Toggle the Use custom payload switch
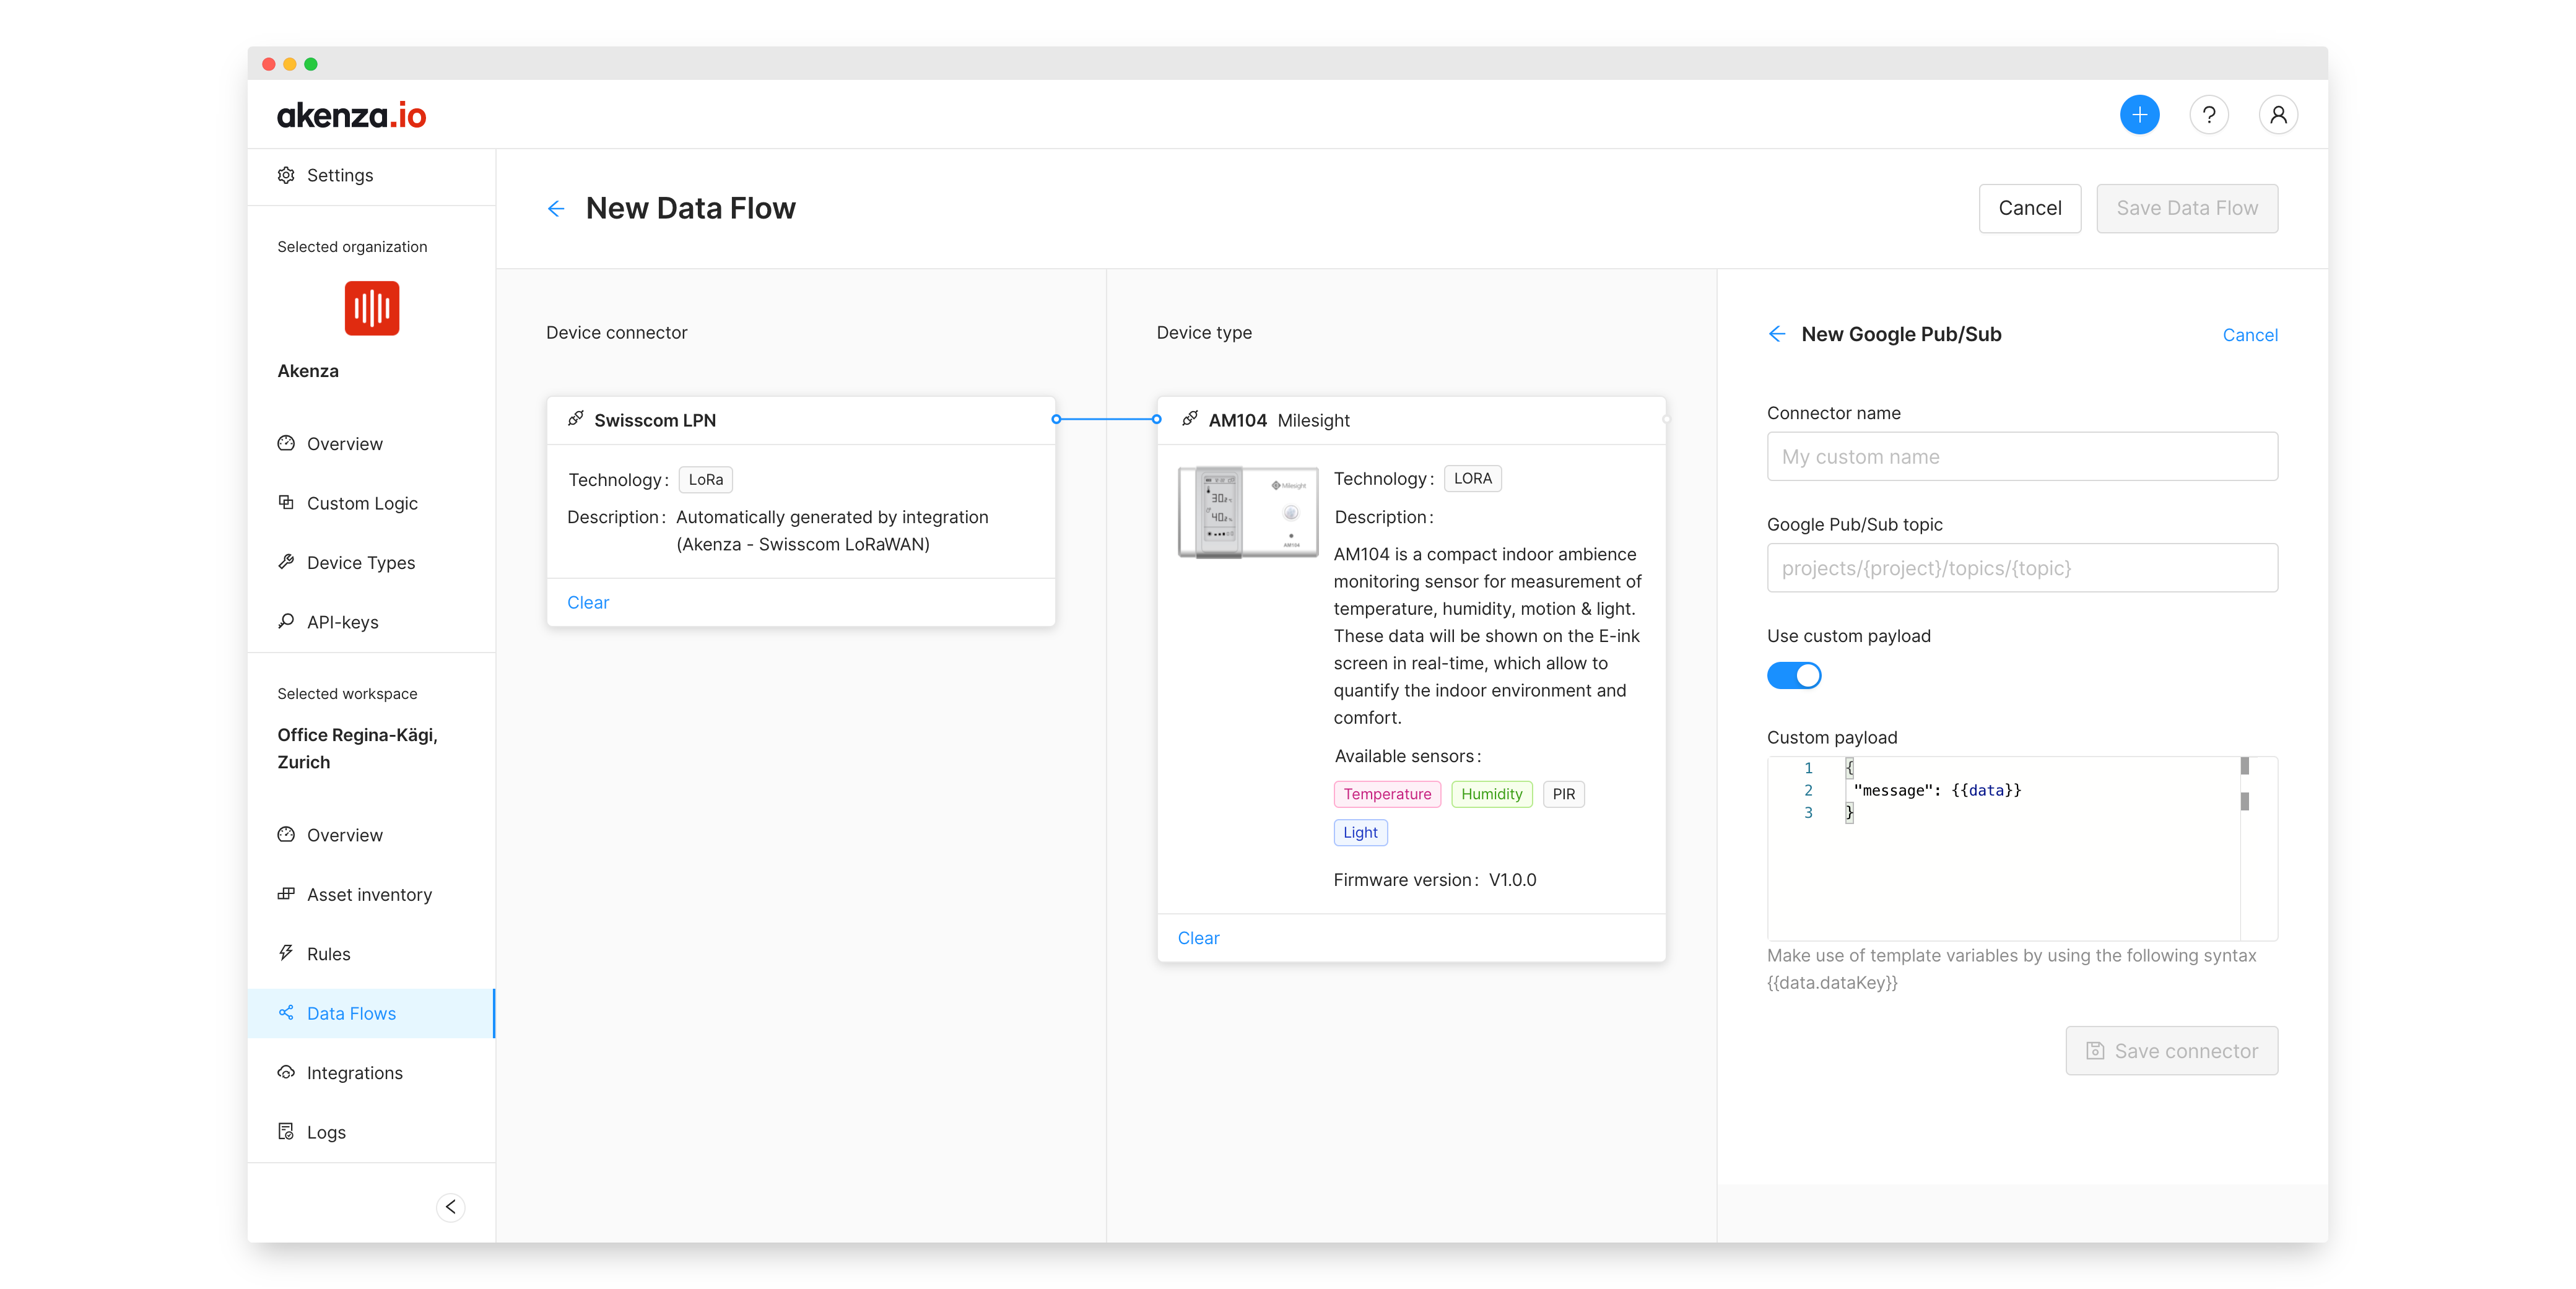2576x1289 pixels. 1794,676
